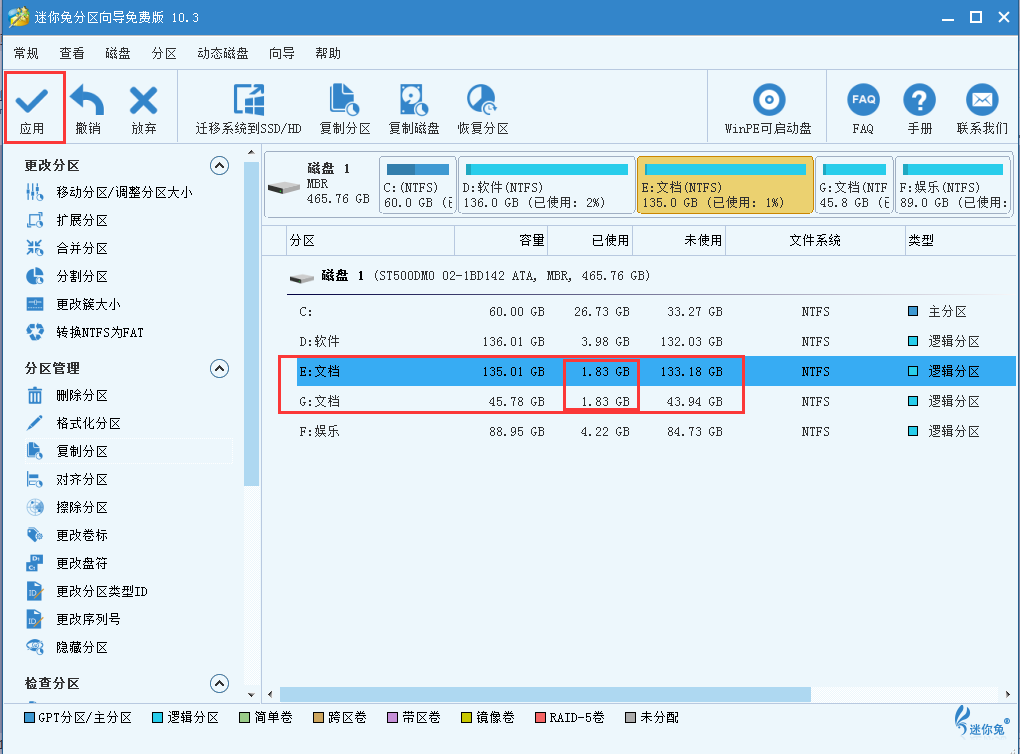Select 移动分区/调整分区大小 in sidebar
The height and width of the screenshot is (754, 1020).
(x=109, y=192)
